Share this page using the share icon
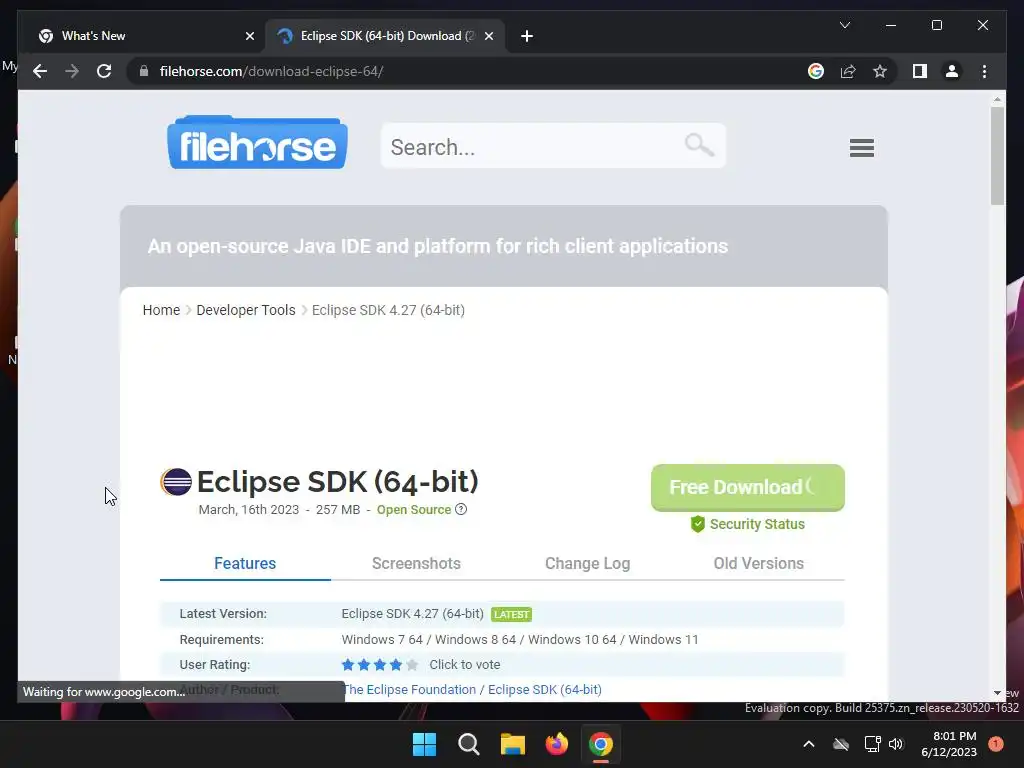1024x768 pixels. [x=848, y=71]
